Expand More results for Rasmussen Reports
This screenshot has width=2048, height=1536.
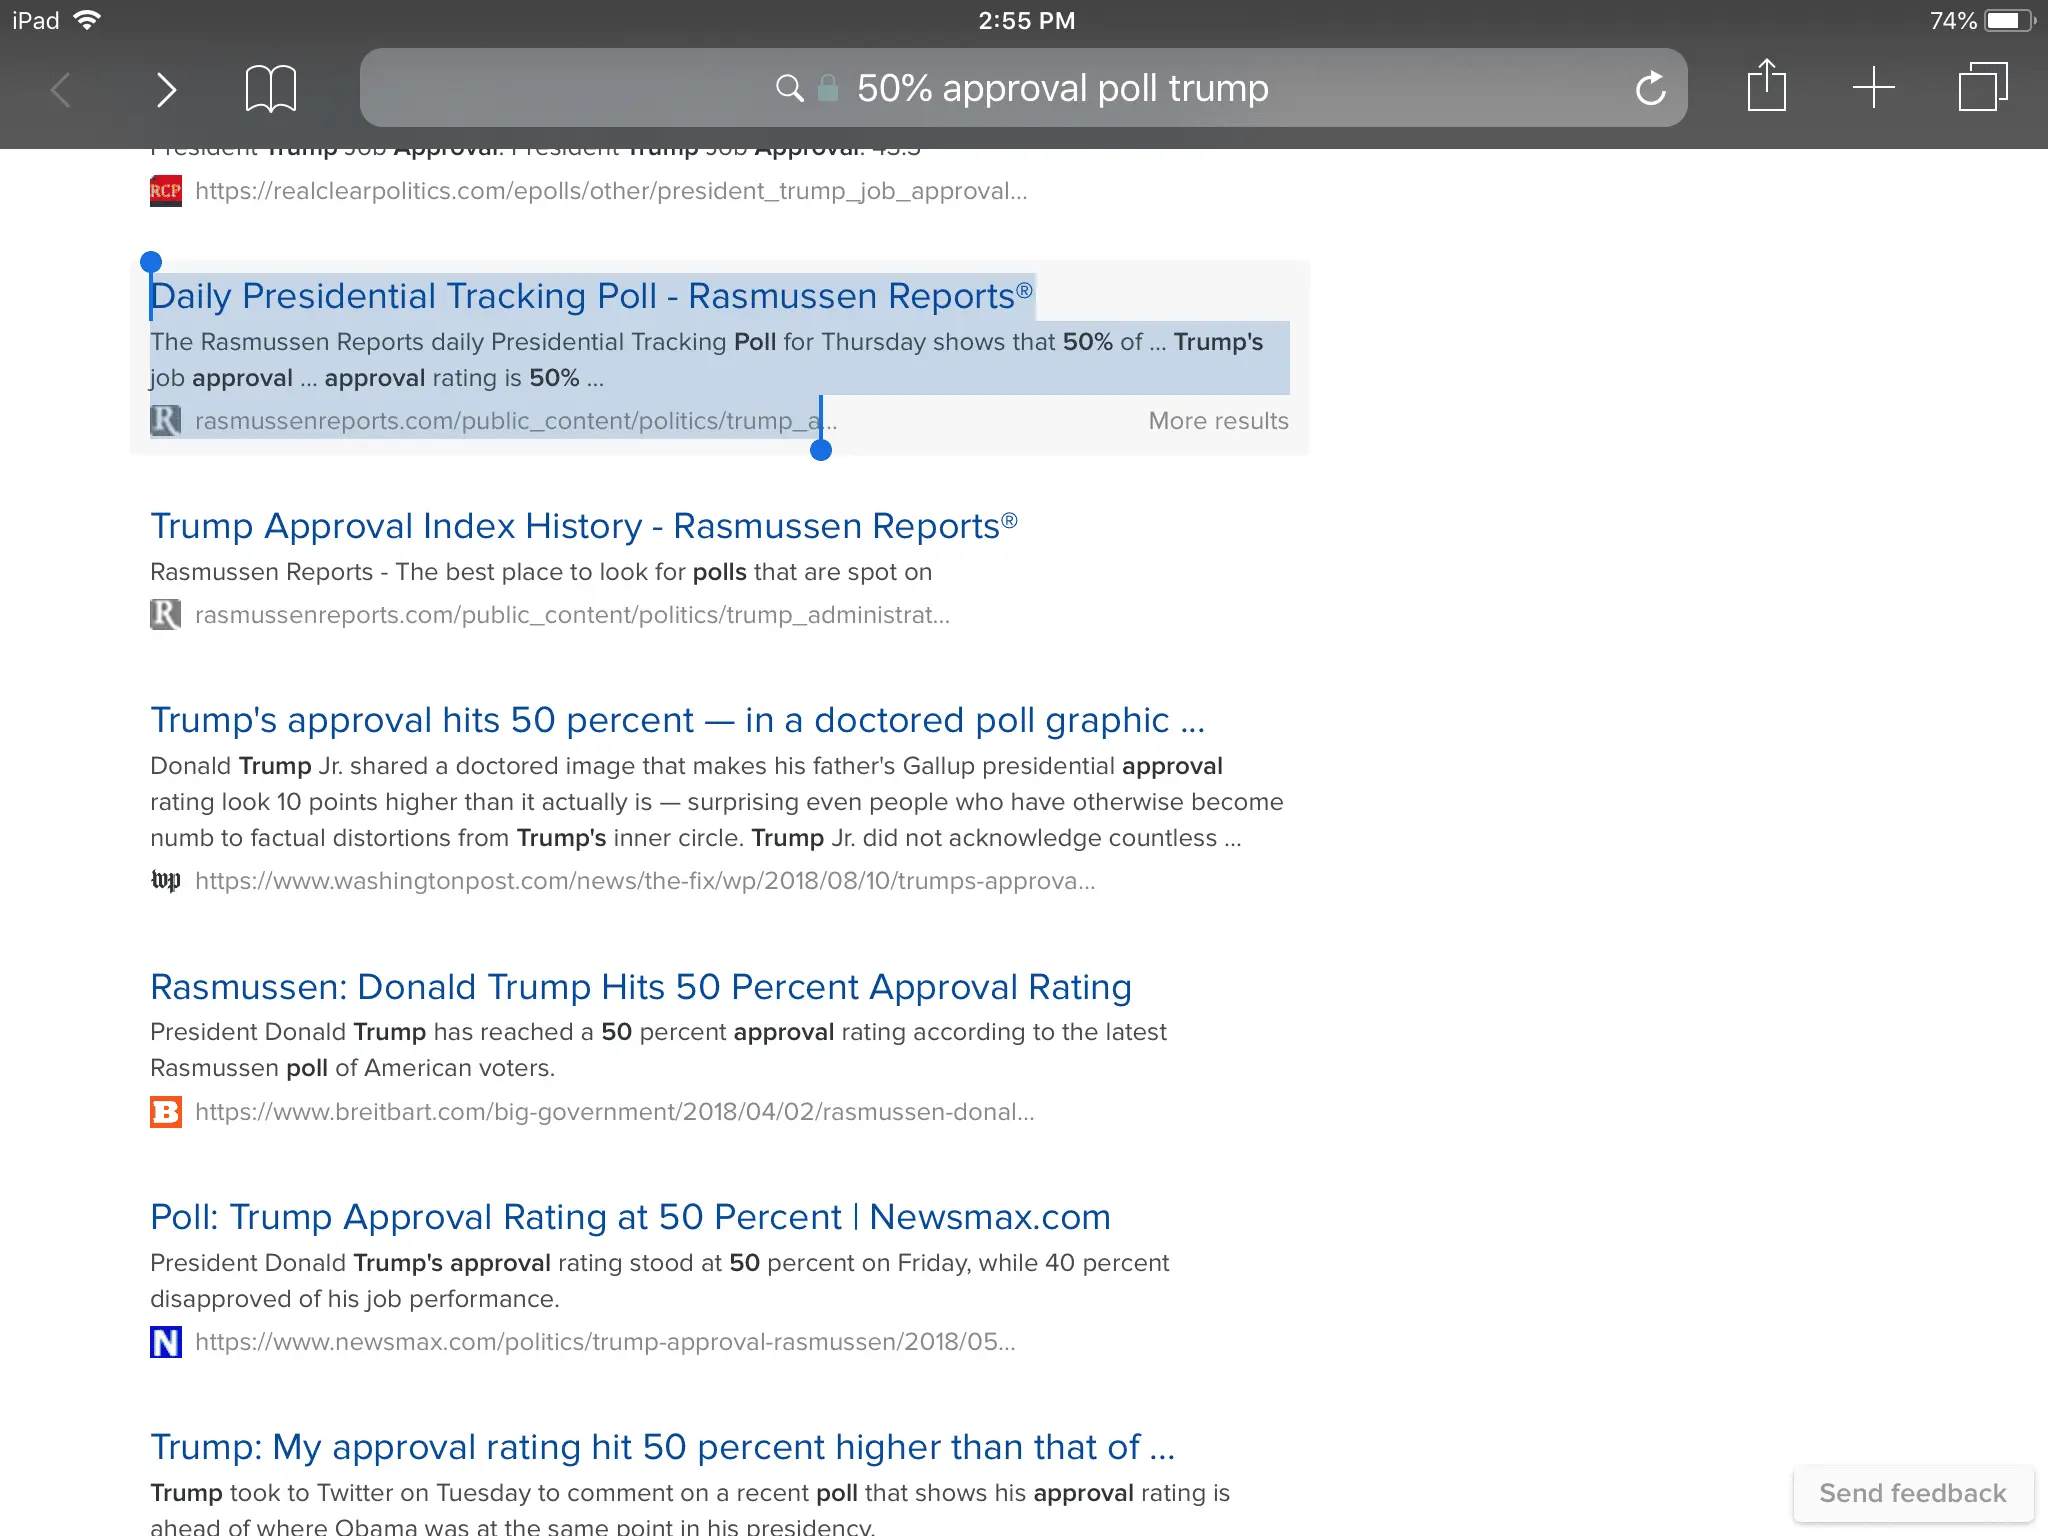[1218, 421]
